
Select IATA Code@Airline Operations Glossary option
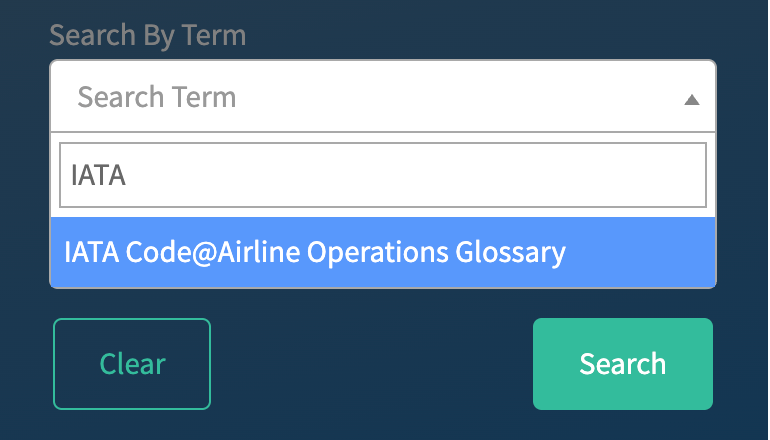click(315, 252)
